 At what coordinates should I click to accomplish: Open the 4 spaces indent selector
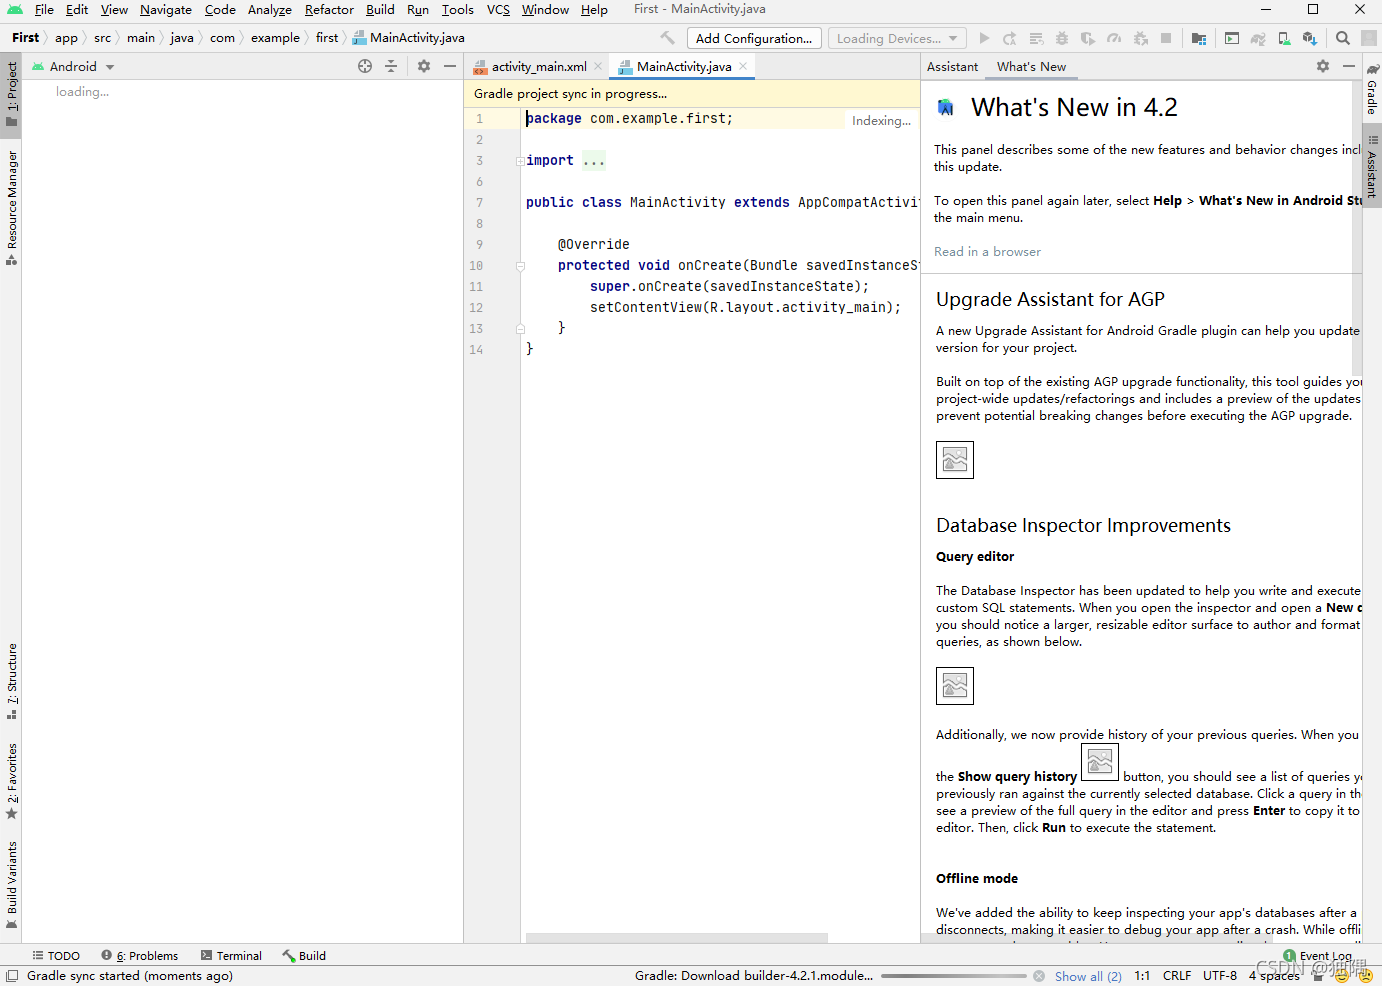point(1274,976)
